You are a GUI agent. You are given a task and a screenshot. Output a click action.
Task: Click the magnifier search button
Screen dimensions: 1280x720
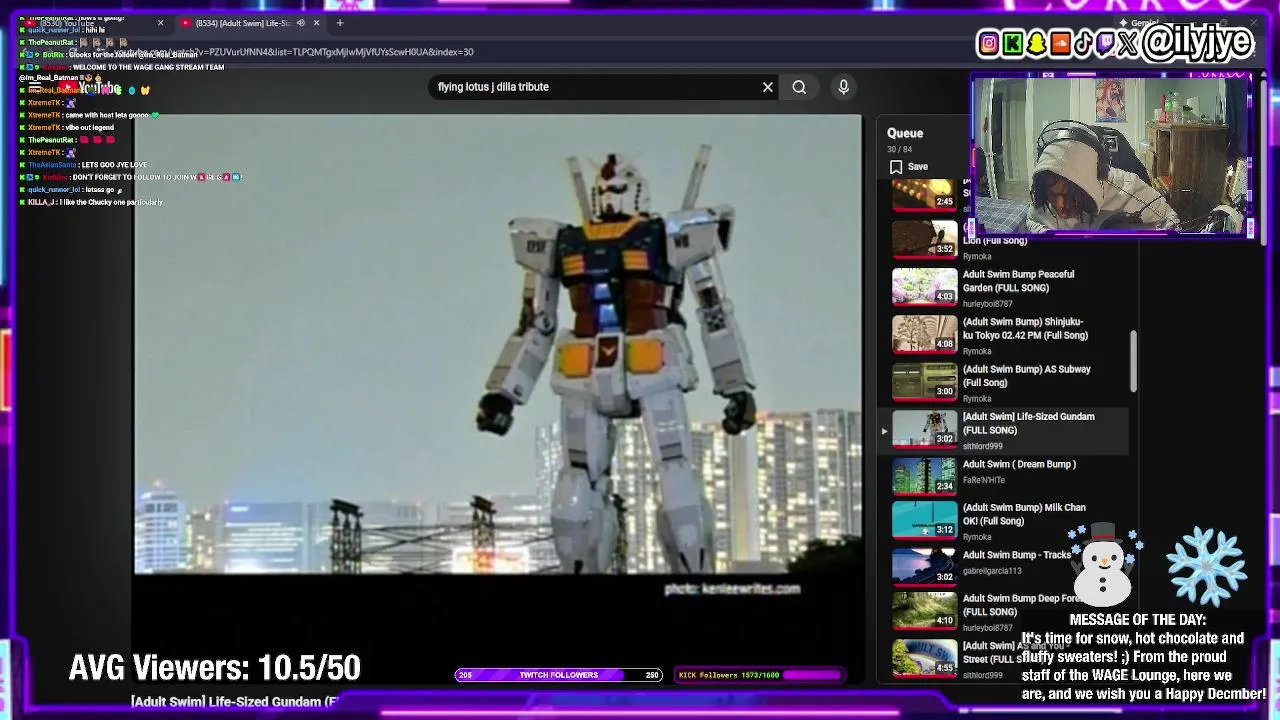(x=799, y=87)
